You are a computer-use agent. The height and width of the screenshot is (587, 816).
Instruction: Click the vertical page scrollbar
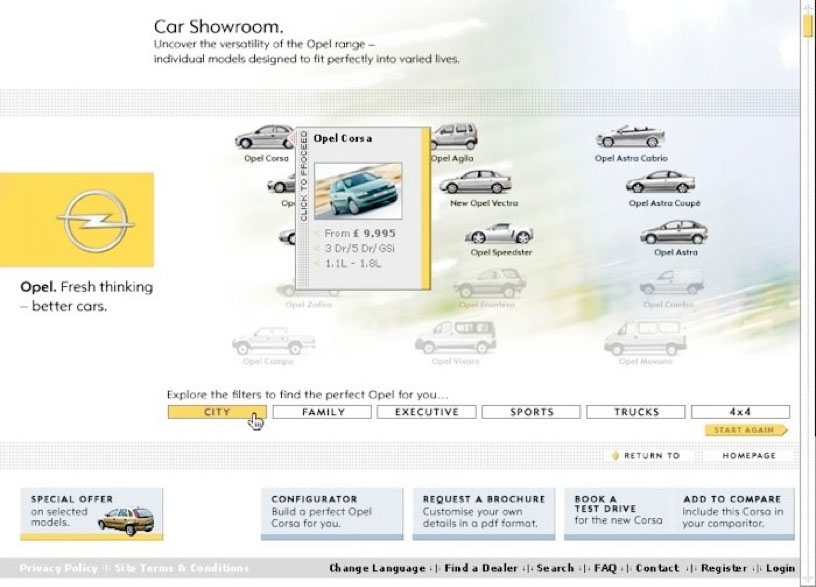tap(808, 294)
